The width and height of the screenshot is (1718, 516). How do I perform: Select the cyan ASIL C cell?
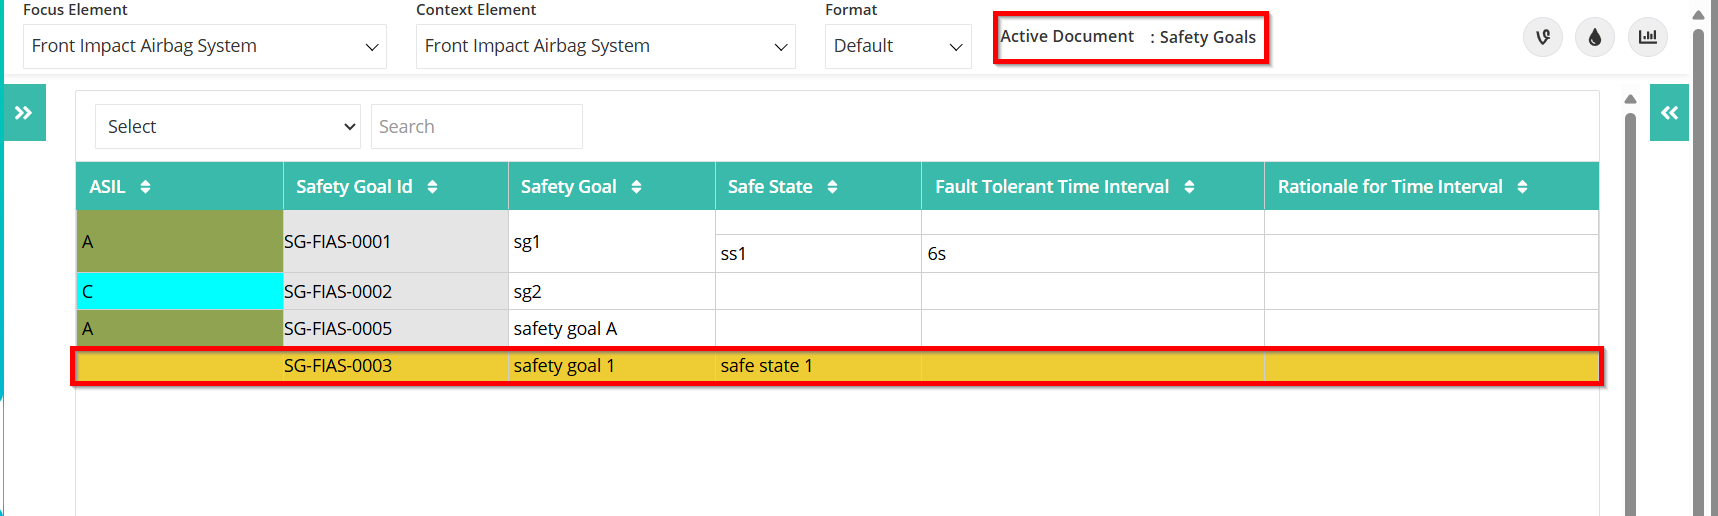[x=180, y=291]
